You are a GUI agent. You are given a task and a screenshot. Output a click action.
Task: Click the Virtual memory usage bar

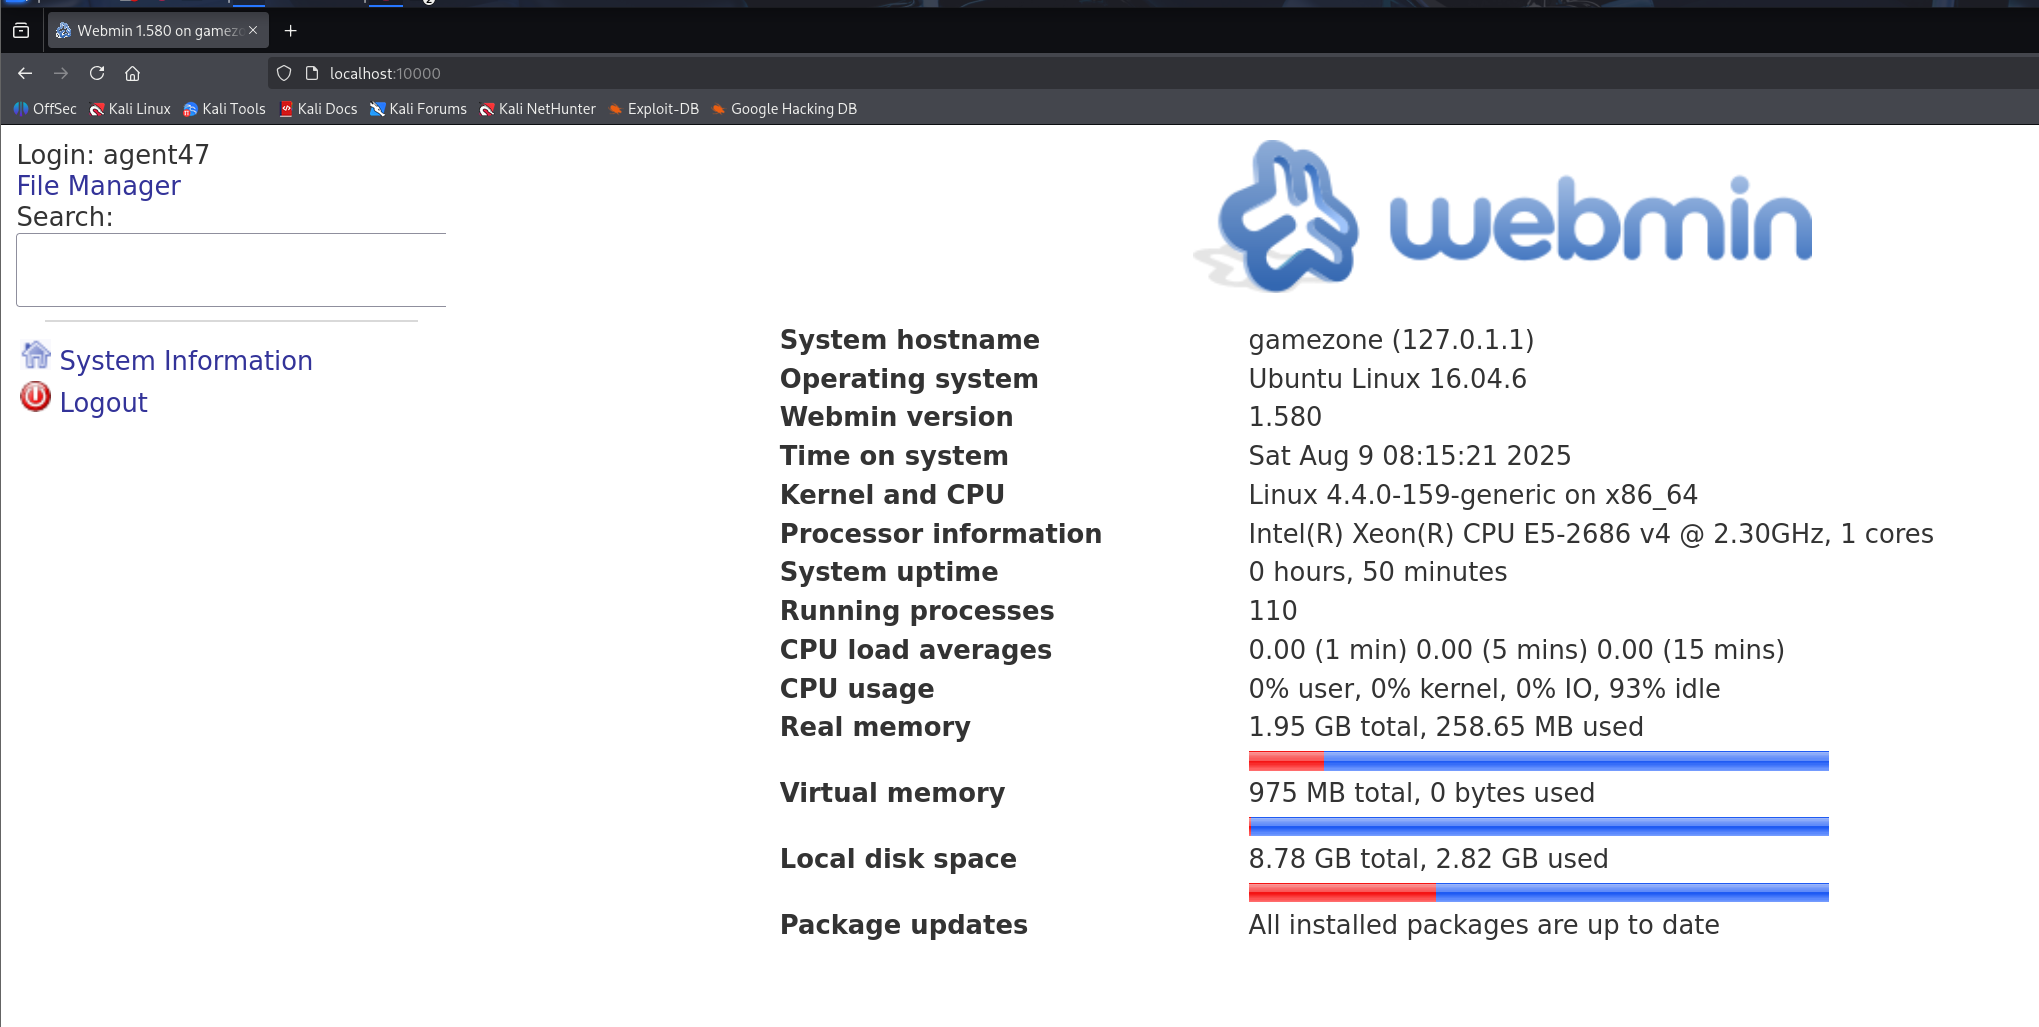click(x=1538, y=827)
